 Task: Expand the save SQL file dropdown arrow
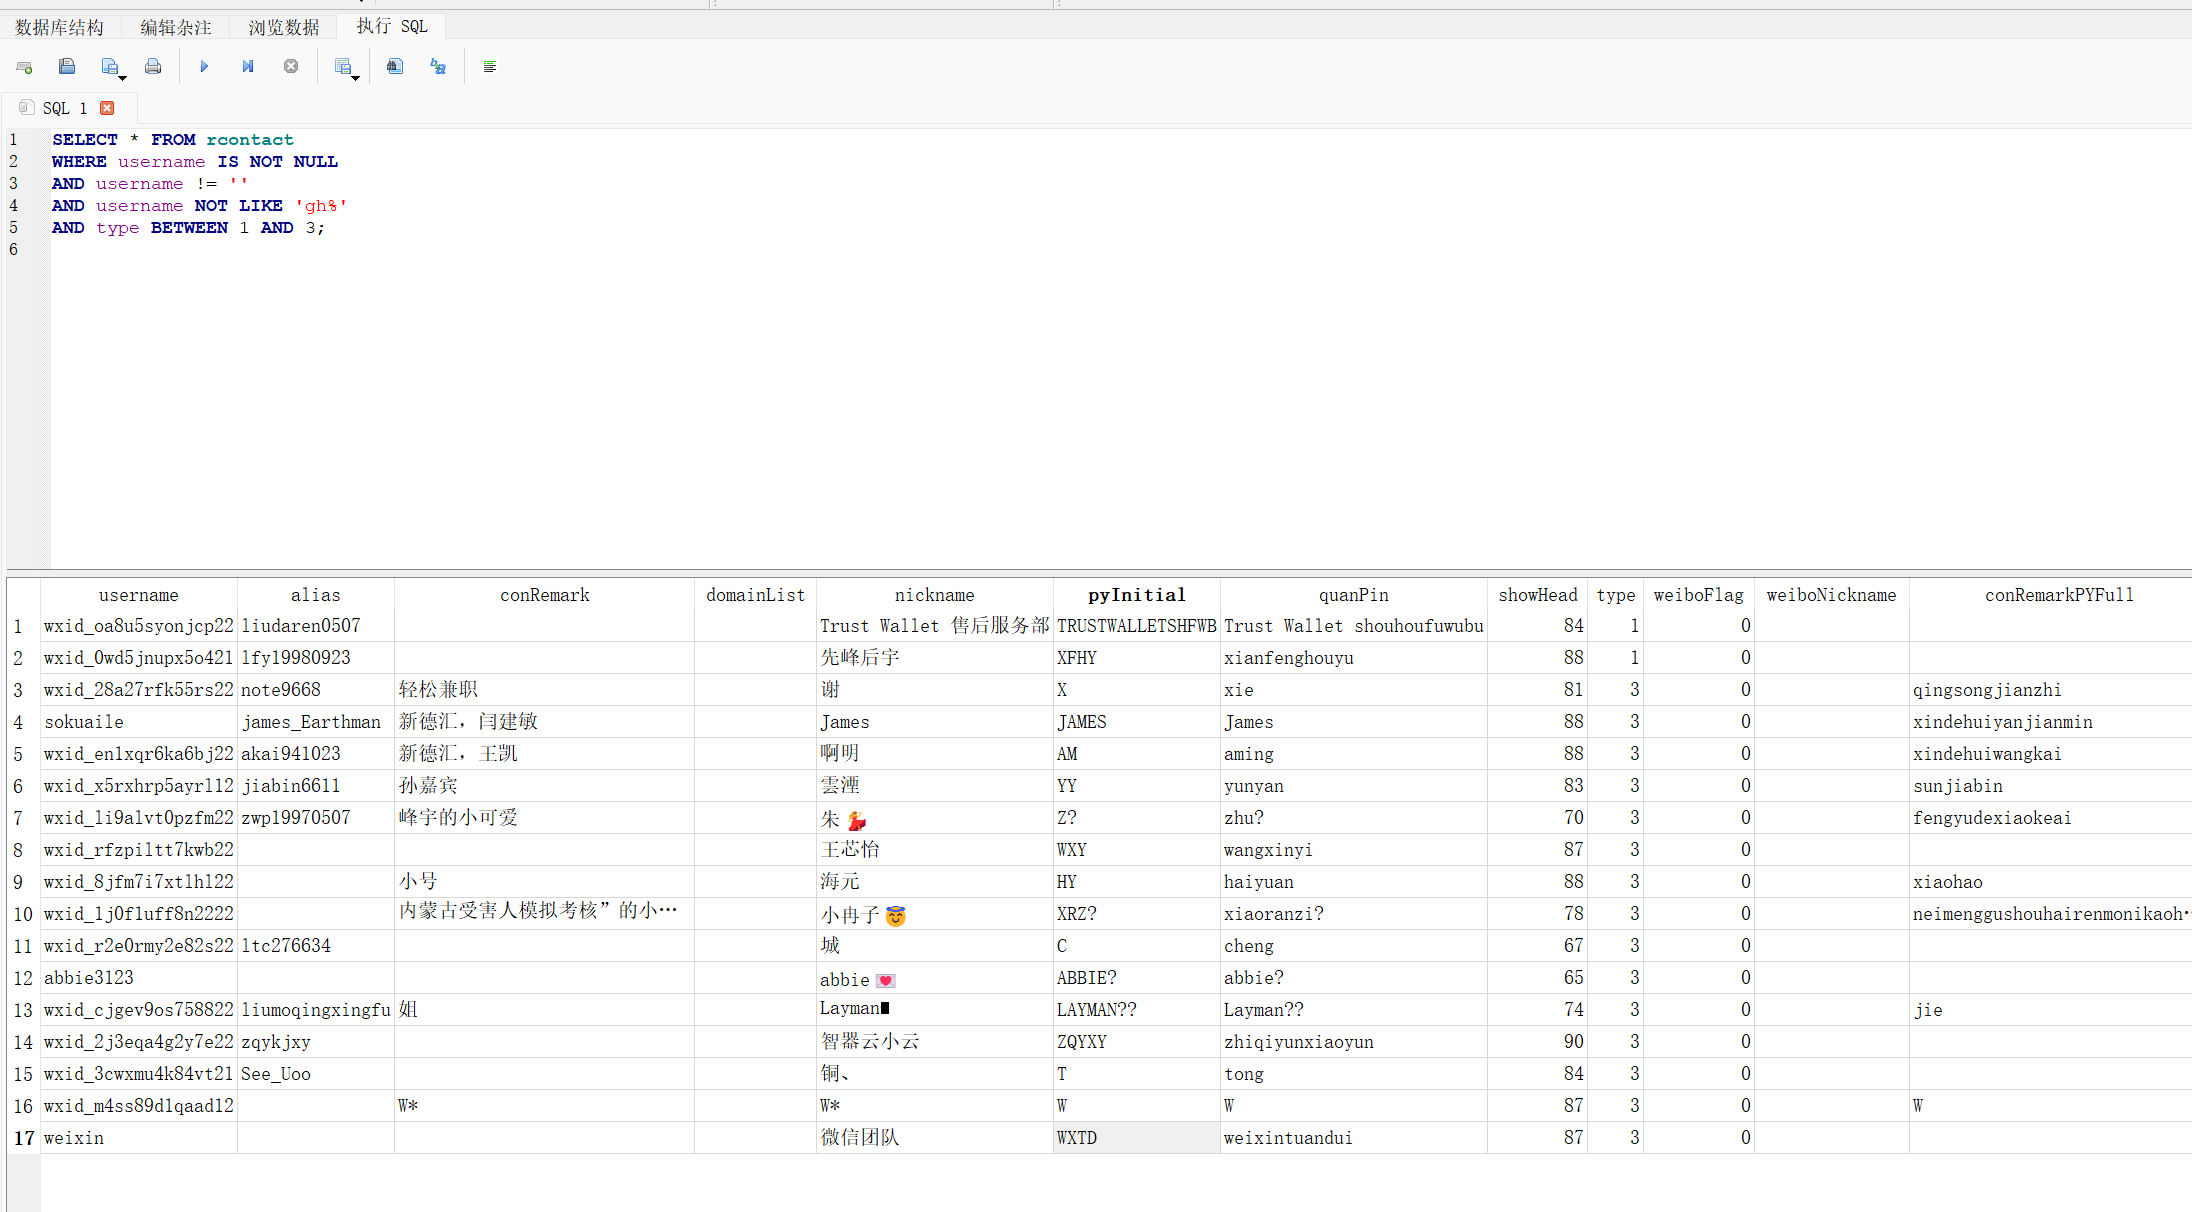pyautogui.click(x=123, y=78)
